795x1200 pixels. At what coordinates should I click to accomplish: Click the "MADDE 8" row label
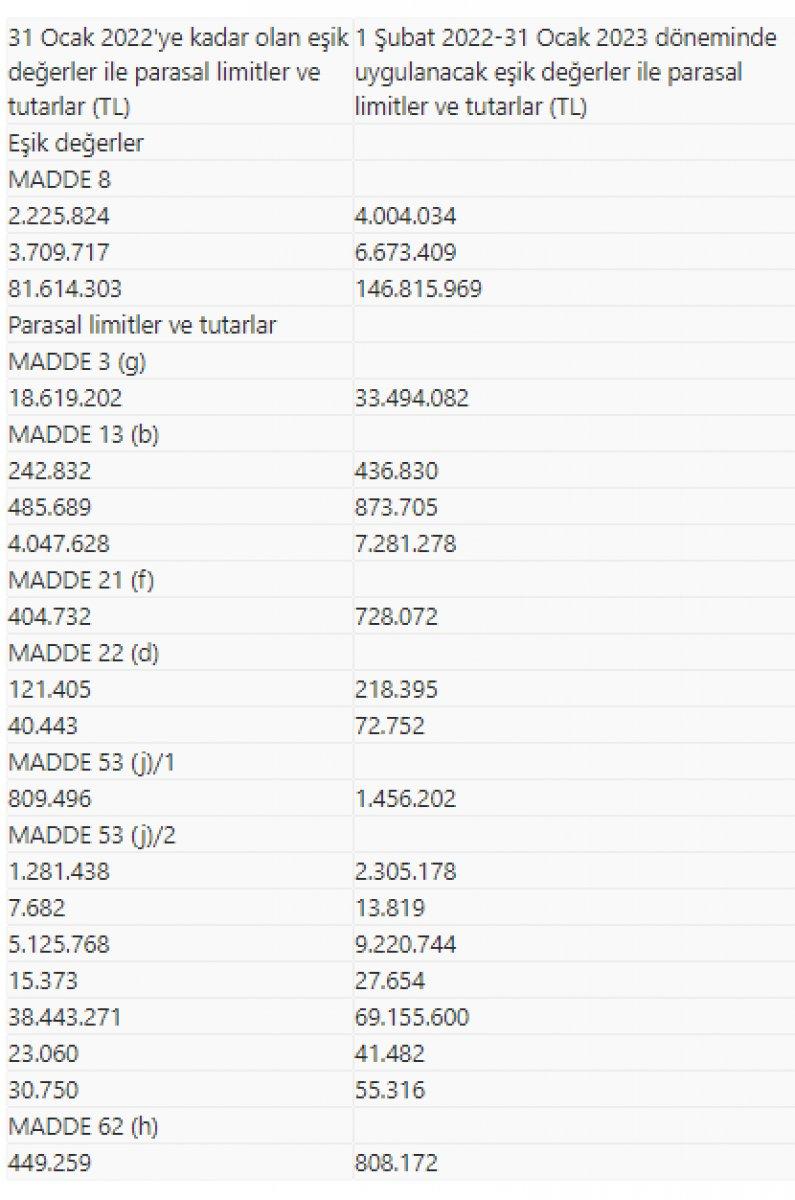(59, 180)
